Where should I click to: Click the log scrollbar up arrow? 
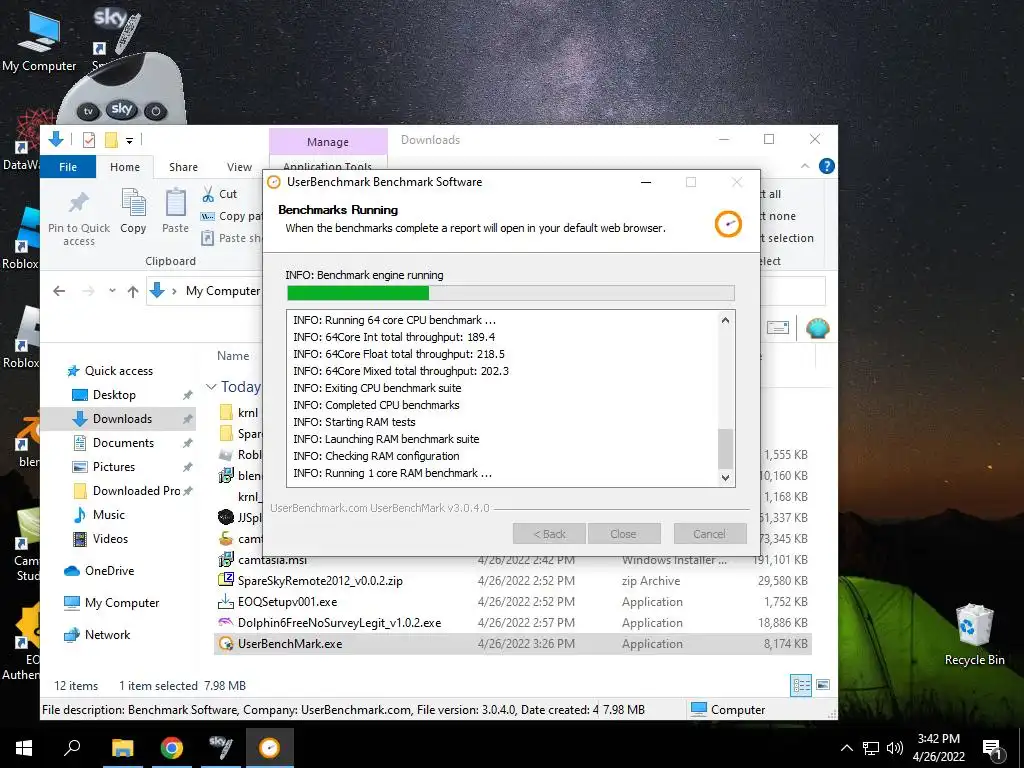coord(725,320)
